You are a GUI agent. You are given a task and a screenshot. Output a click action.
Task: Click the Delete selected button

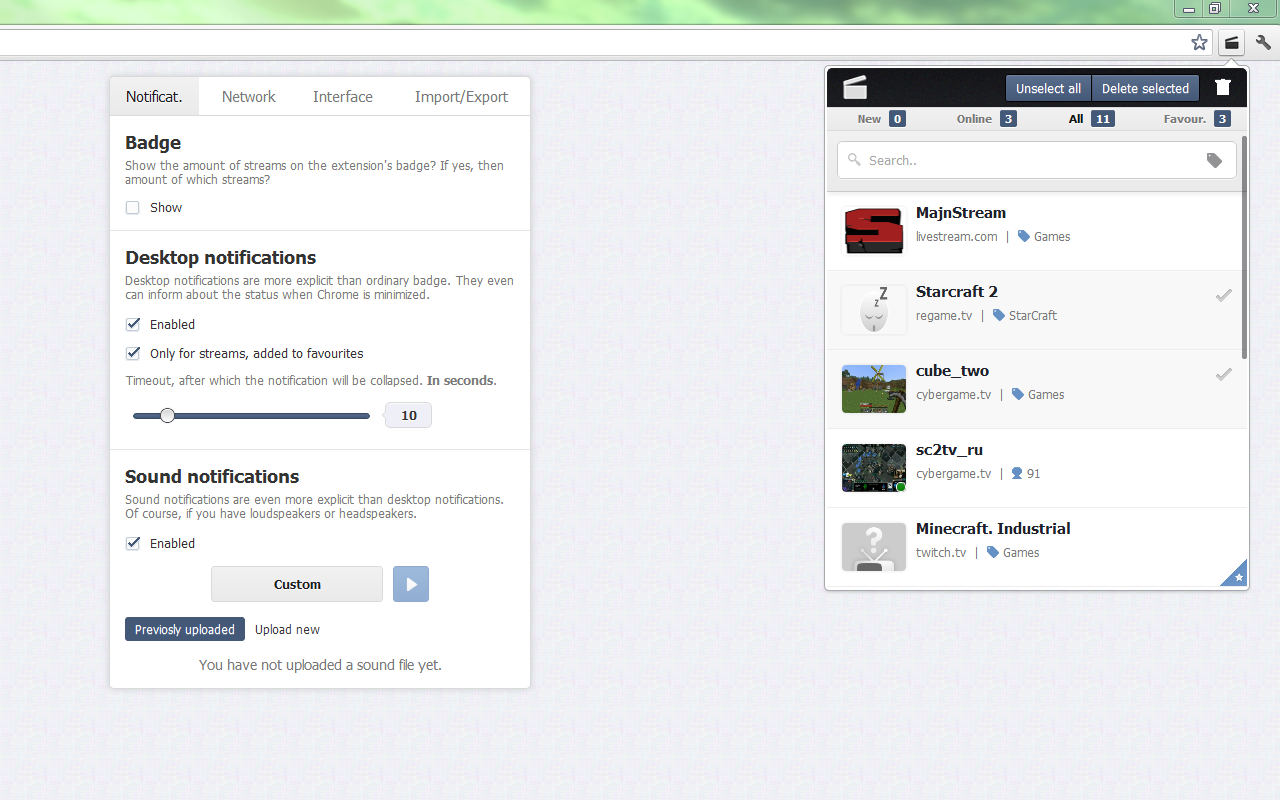click(1145, 88)
